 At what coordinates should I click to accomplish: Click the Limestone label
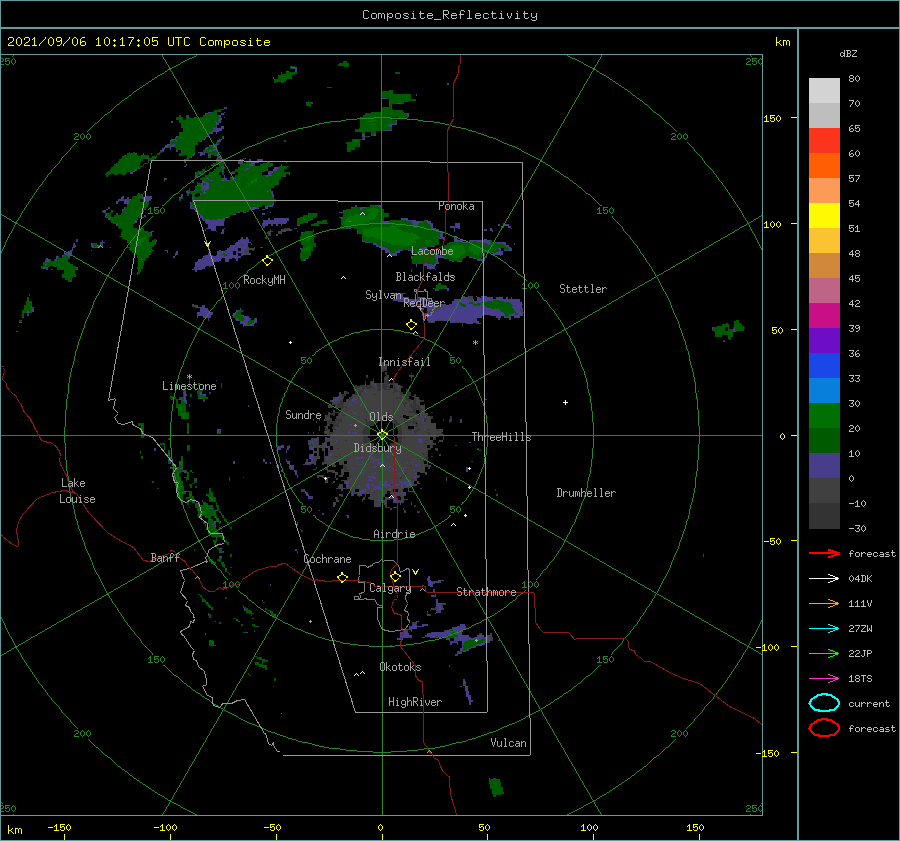coord(189,386)
